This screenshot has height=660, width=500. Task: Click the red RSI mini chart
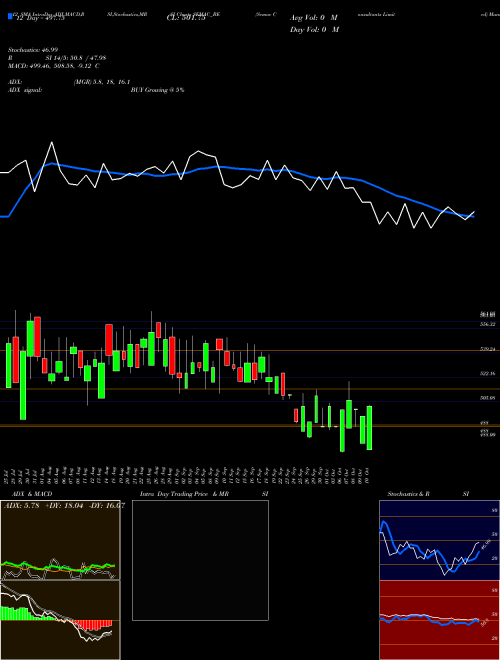(x=439, y=620)
